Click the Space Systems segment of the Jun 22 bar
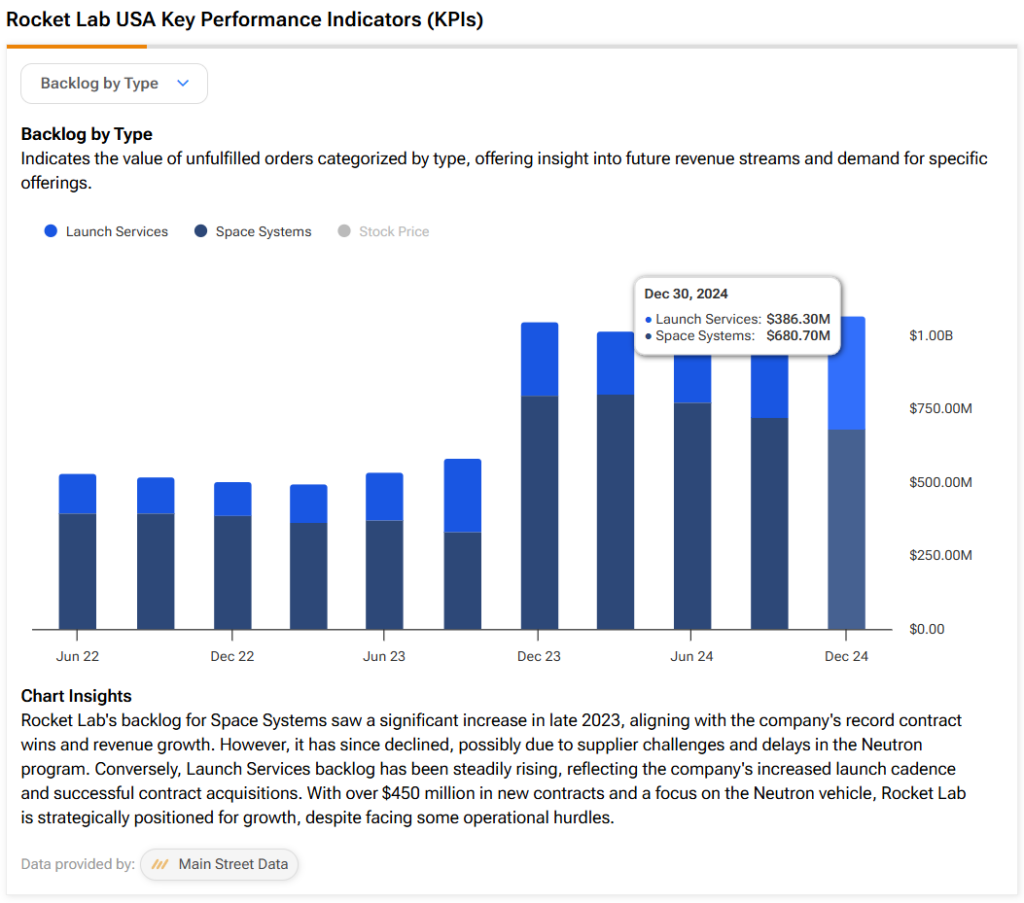The height and width of the screenshot is (903, 1024). [x=78, y=571]
